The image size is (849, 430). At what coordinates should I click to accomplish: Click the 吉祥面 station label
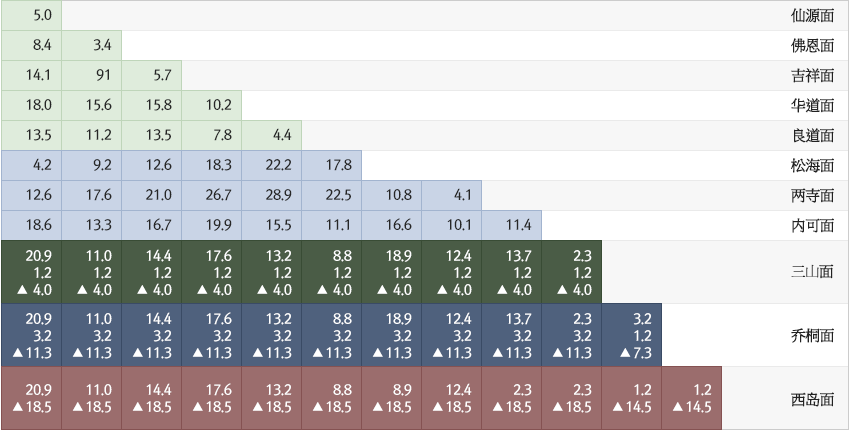811,75
